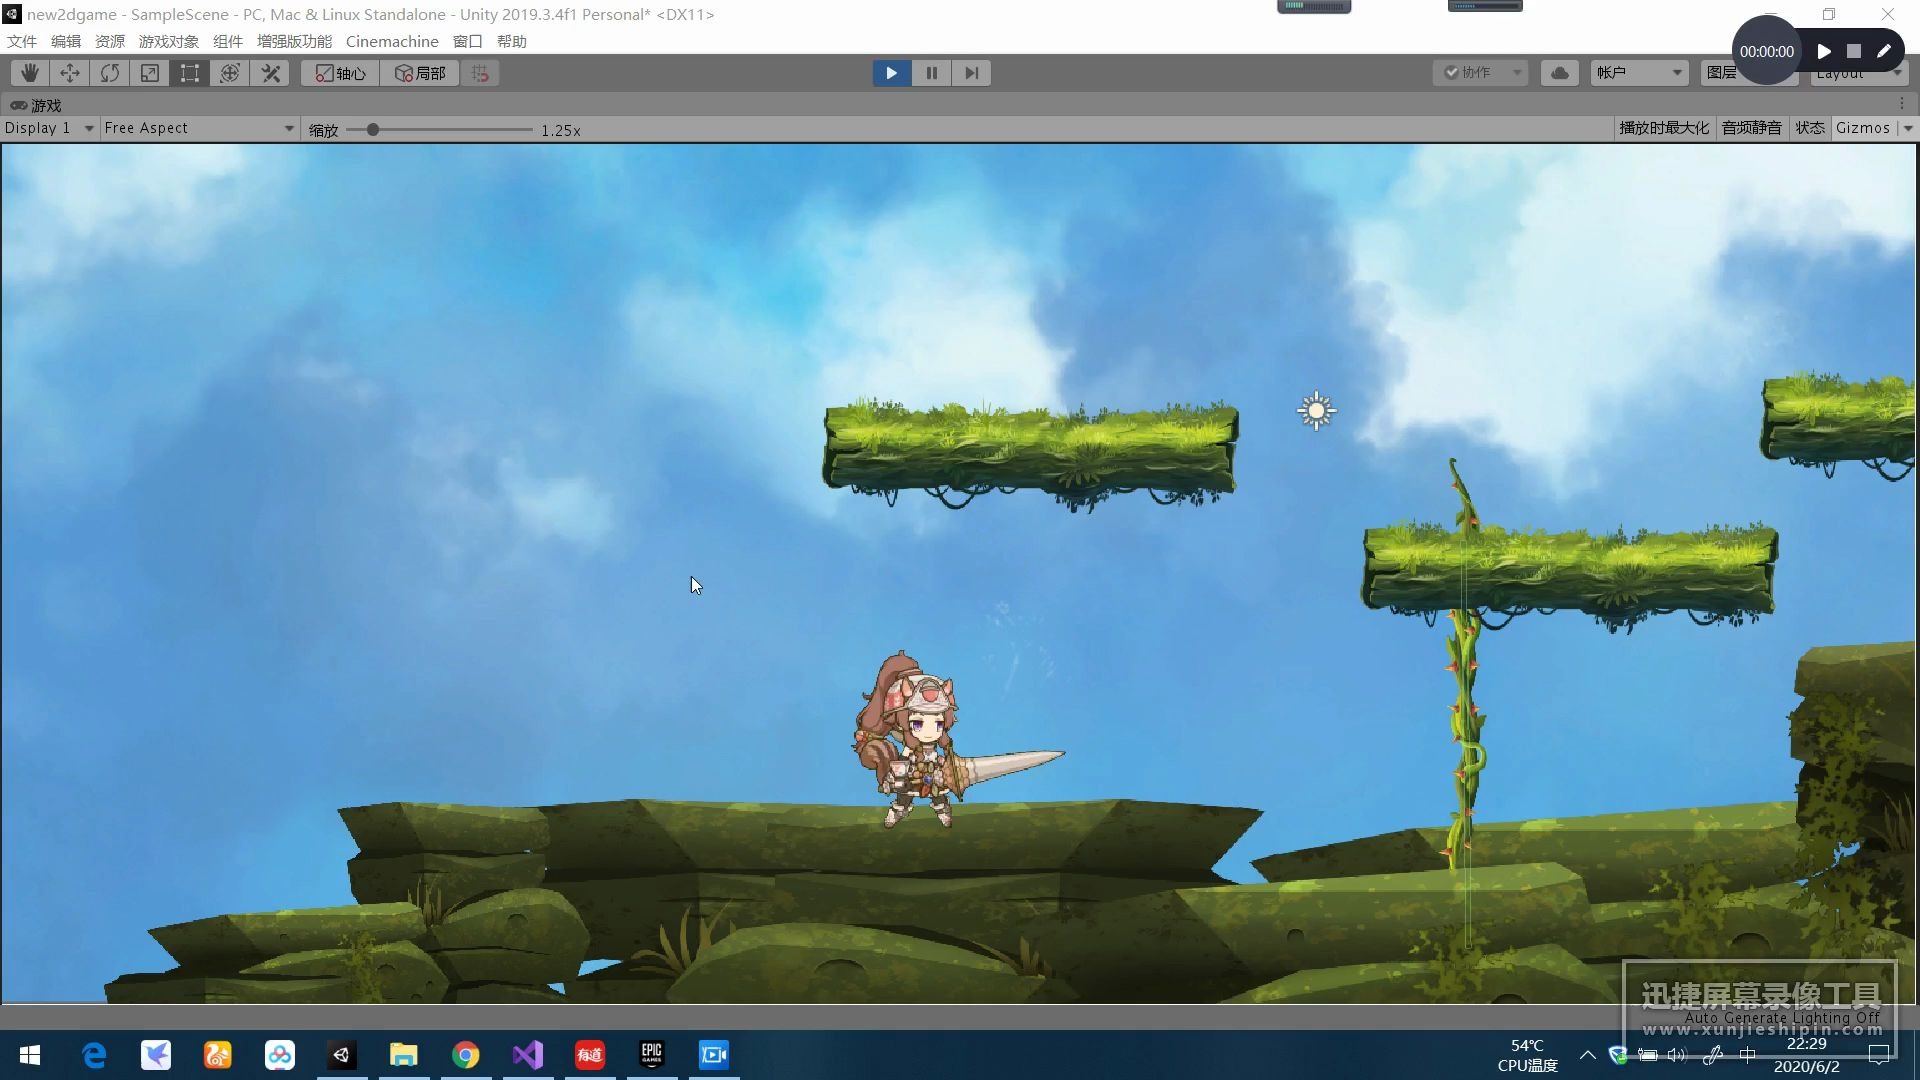Open the recorder pencil annotation tool
Screen dimensions: 1920x1080
click(1884, 51)
